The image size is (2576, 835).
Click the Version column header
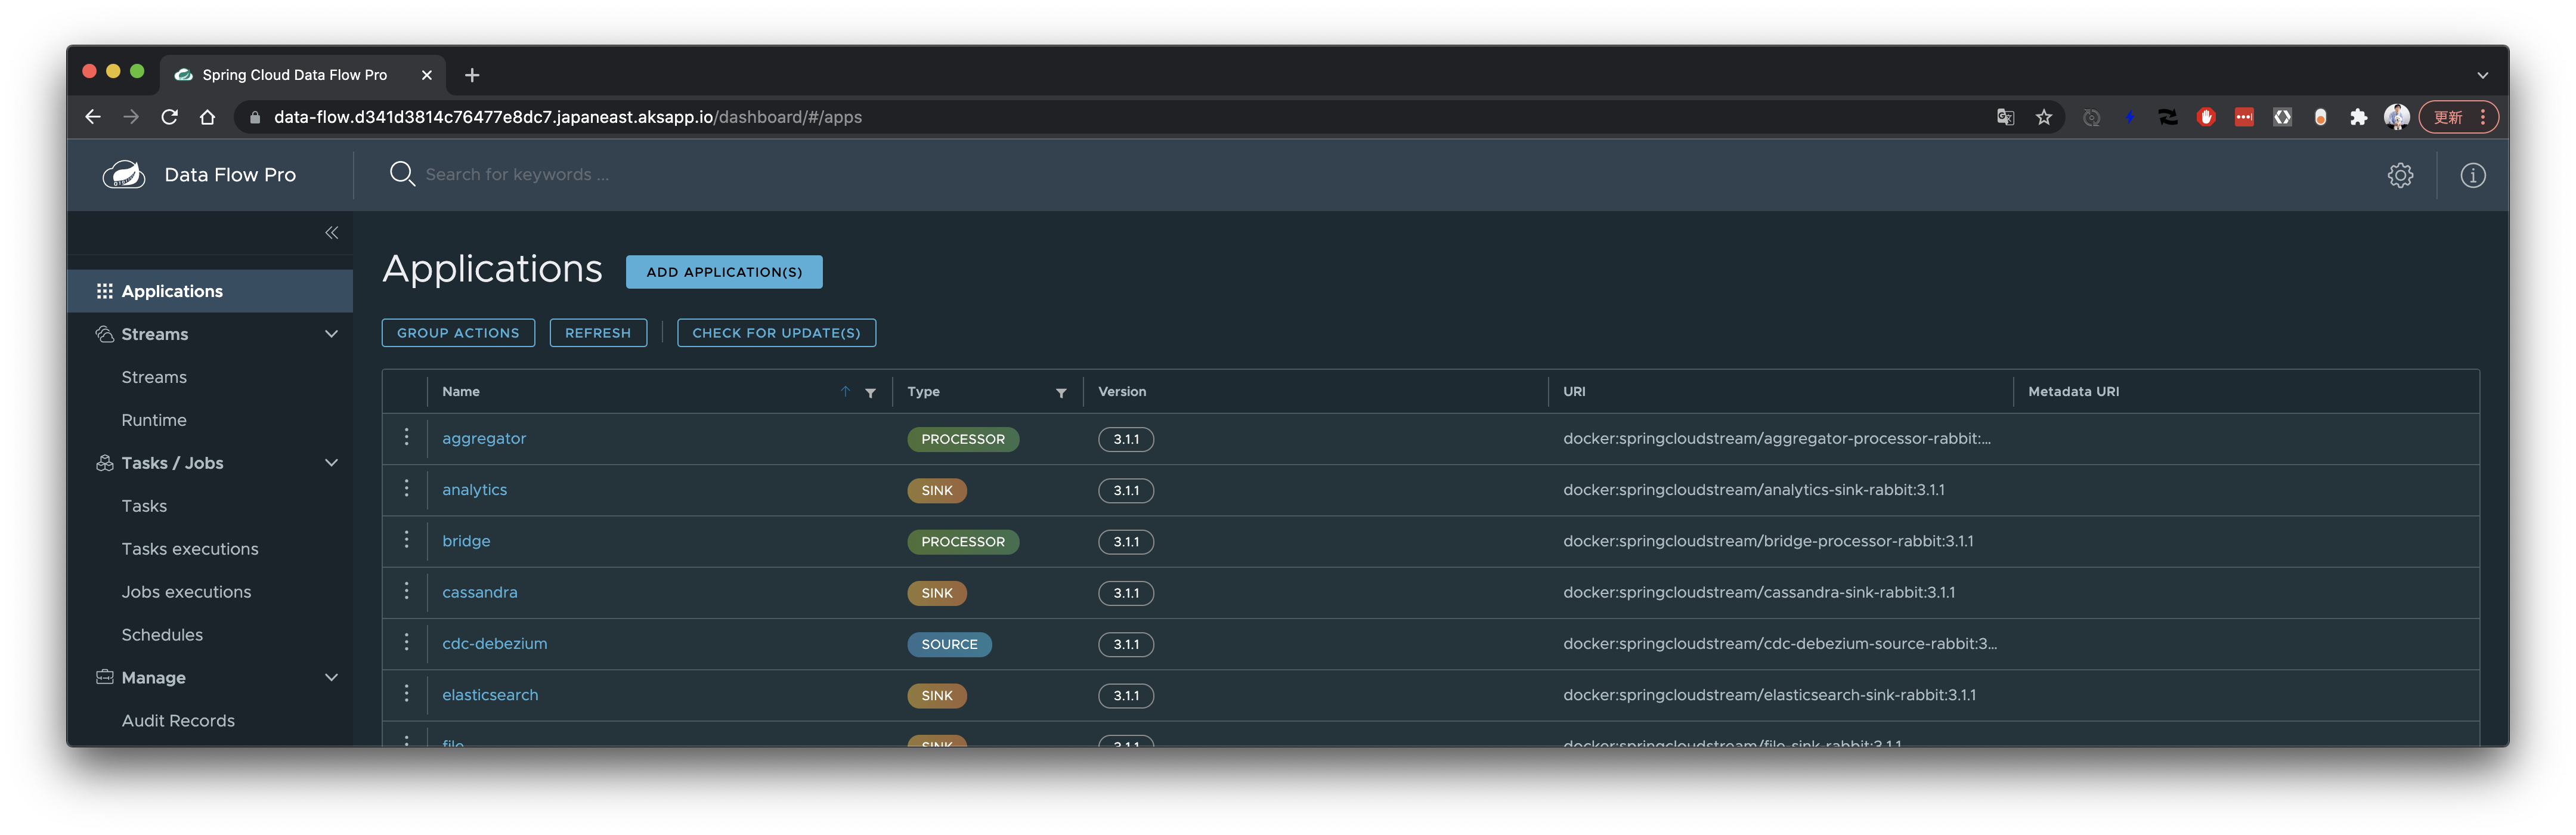1122,392
